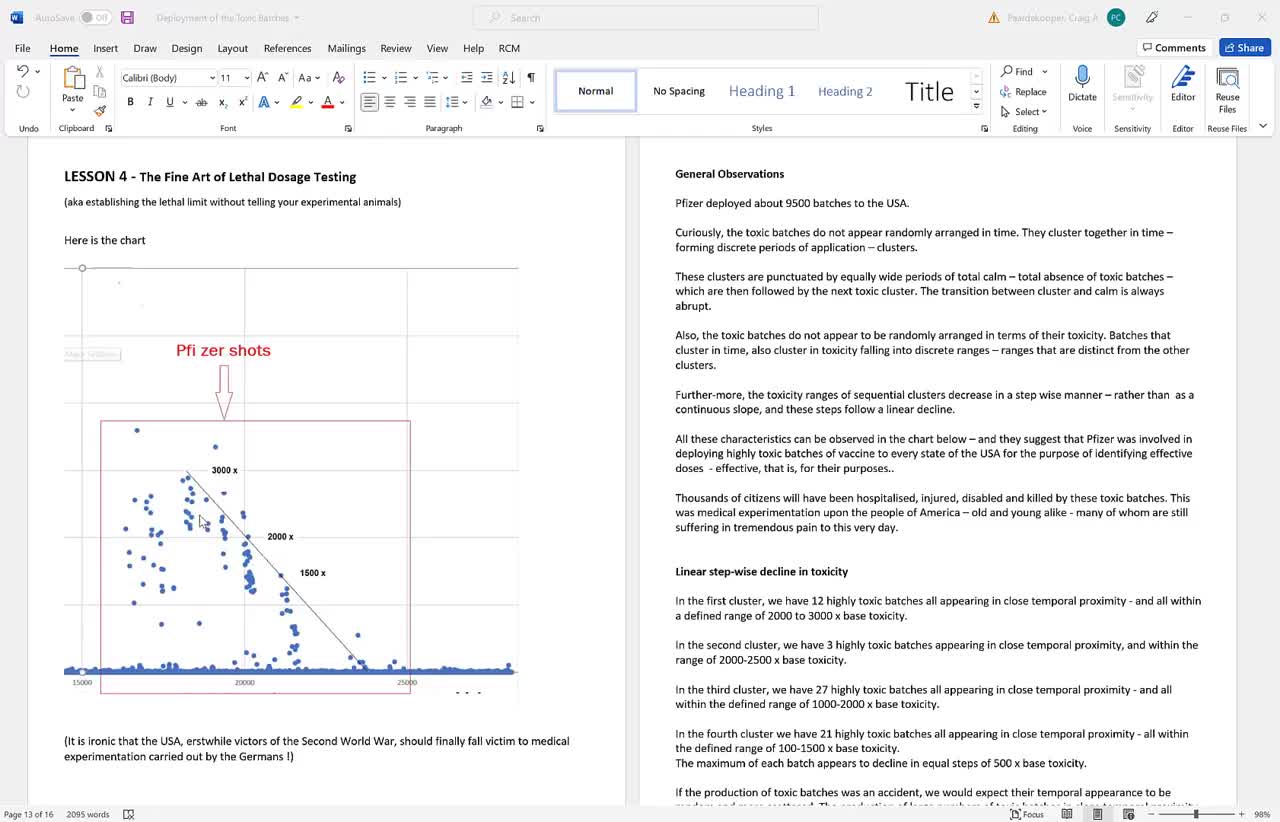Apply the yellow text highlight color
The height and width of the screenshot is (822, 1280).
tap(296, 102)
